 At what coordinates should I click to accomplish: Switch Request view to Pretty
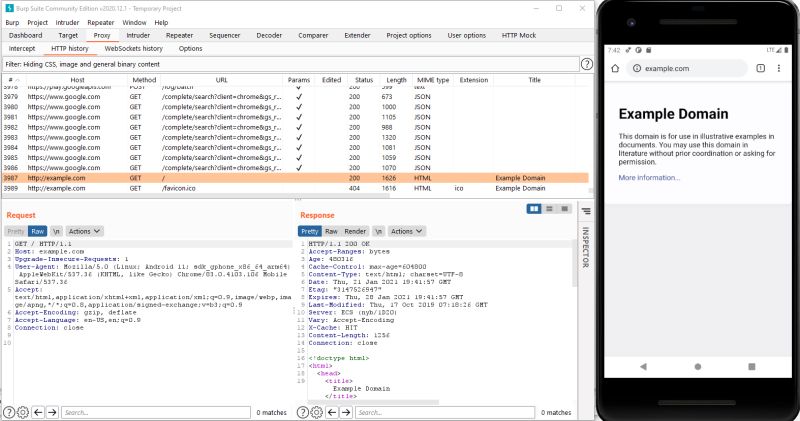(x=16, y=231)
